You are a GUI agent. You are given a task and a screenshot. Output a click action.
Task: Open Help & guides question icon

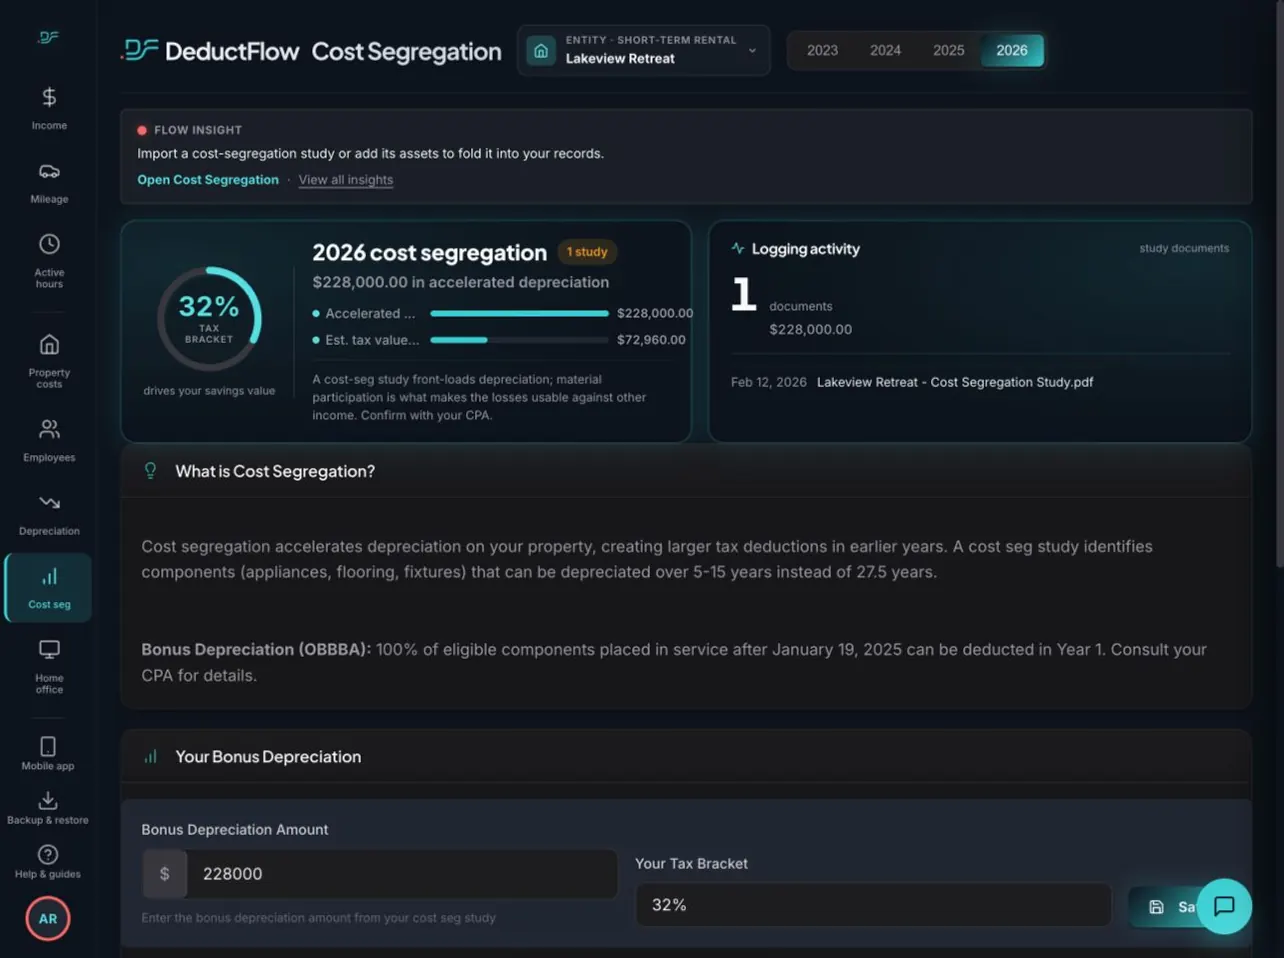pyautogui.click(x=48, y=854)
